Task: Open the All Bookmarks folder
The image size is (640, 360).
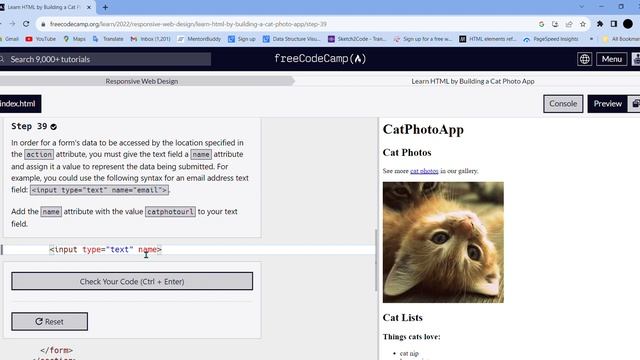Action: (621, 39)
